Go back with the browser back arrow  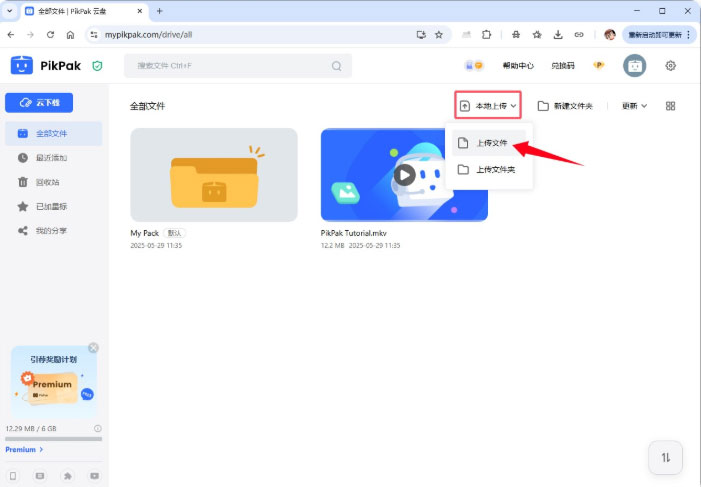[11, 34]
